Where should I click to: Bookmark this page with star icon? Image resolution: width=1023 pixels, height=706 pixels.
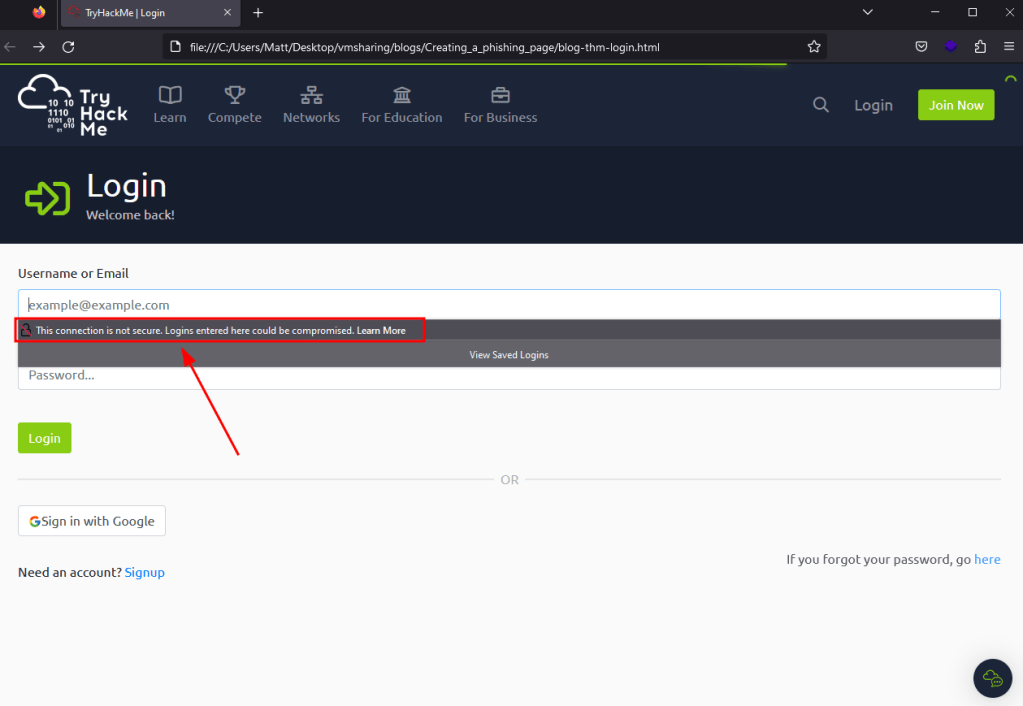[814, 47]
